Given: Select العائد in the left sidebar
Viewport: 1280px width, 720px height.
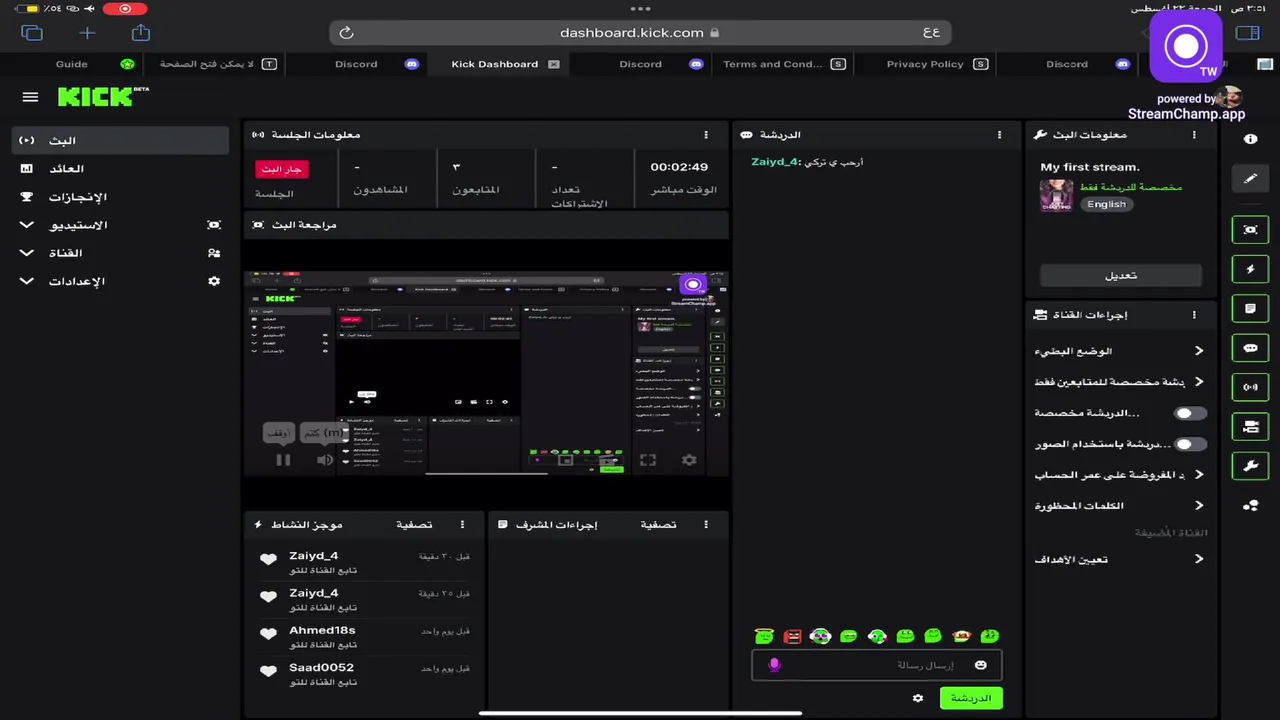Looking at the screenshot, I should click(x=120, y=169).
